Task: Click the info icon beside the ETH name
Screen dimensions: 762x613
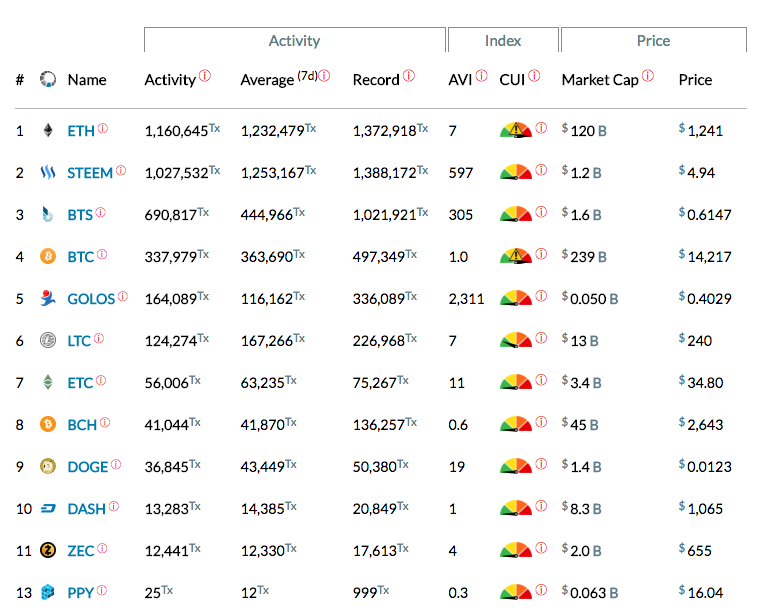Action: 103,128
